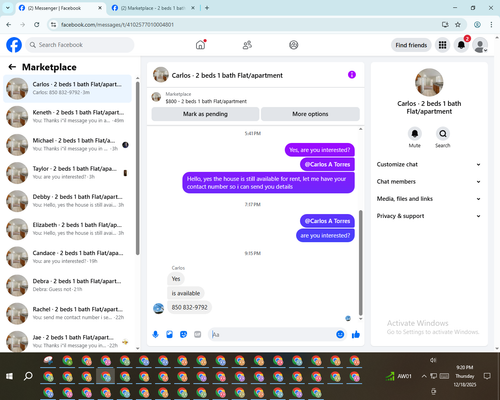Viewport: 500px width, 400px height.
Task: Open Taylor chat in the list
Action: coord(67,173)
